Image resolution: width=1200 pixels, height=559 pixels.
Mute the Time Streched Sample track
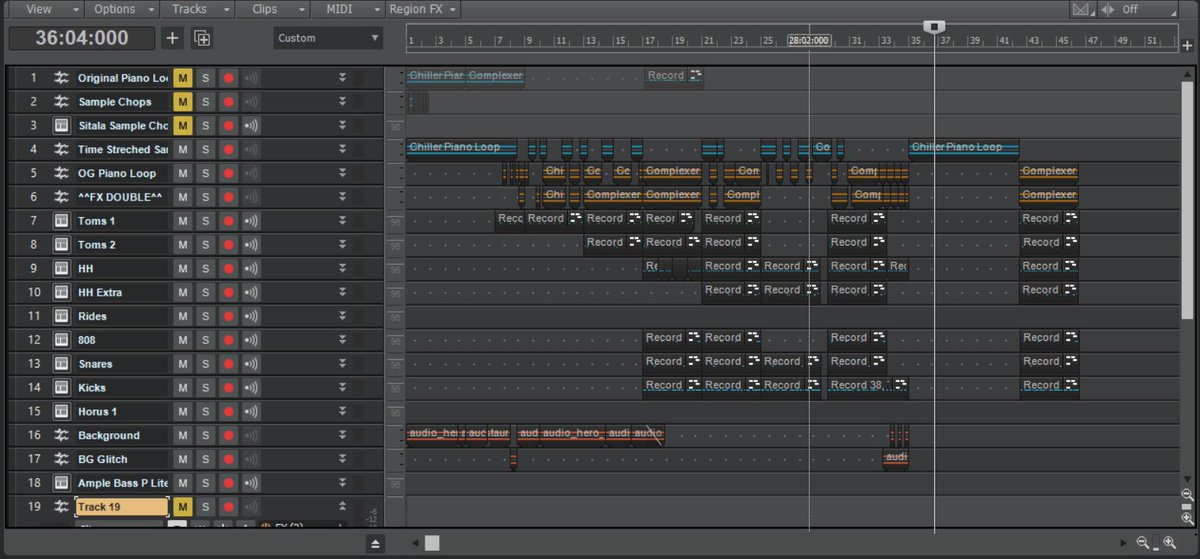pos(182,149)
